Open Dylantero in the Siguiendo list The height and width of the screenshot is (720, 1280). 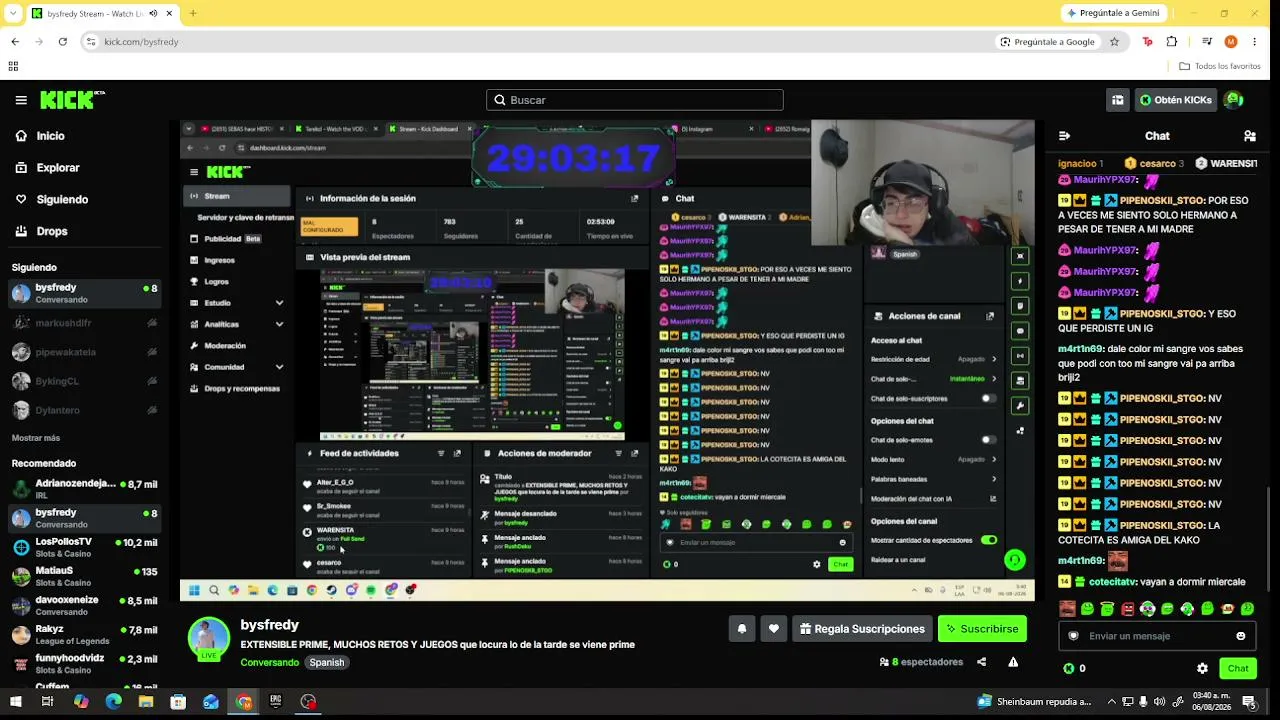coord(85,410)
